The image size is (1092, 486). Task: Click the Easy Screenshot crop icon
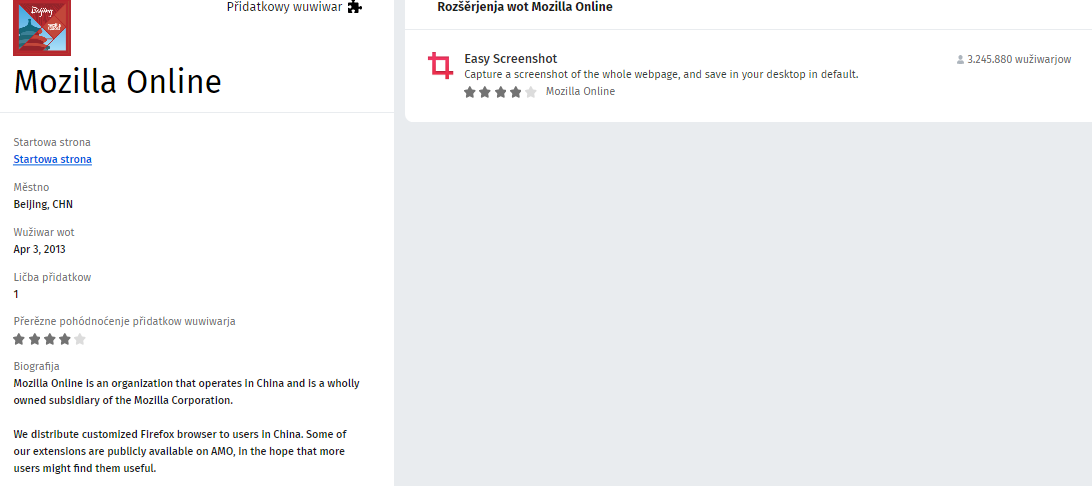[440, 65]
